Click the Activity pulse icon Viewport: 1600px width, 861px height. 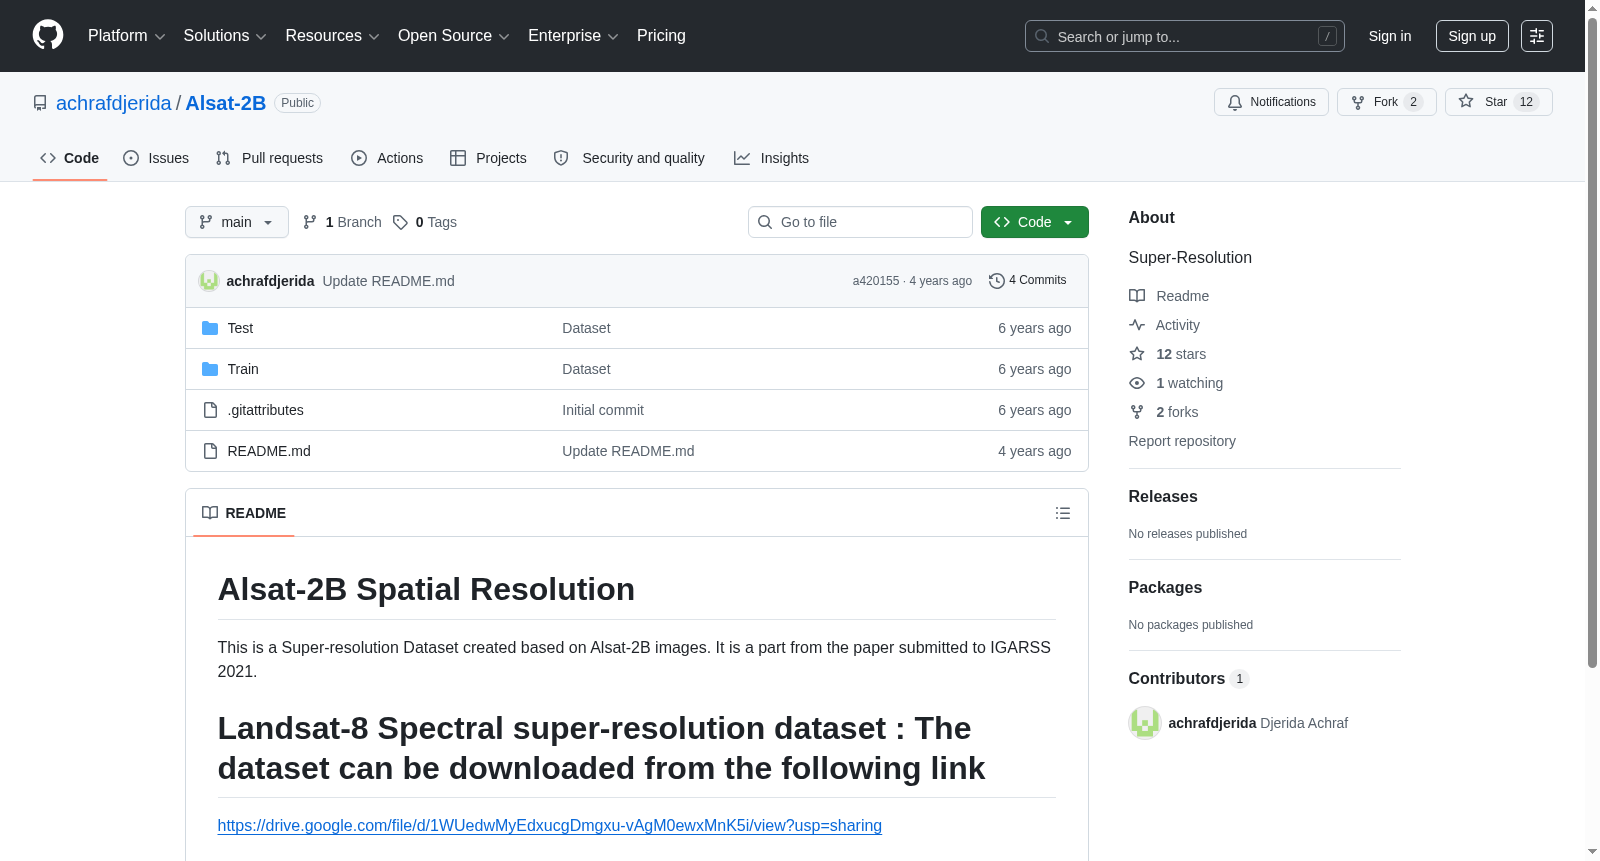1137,325
